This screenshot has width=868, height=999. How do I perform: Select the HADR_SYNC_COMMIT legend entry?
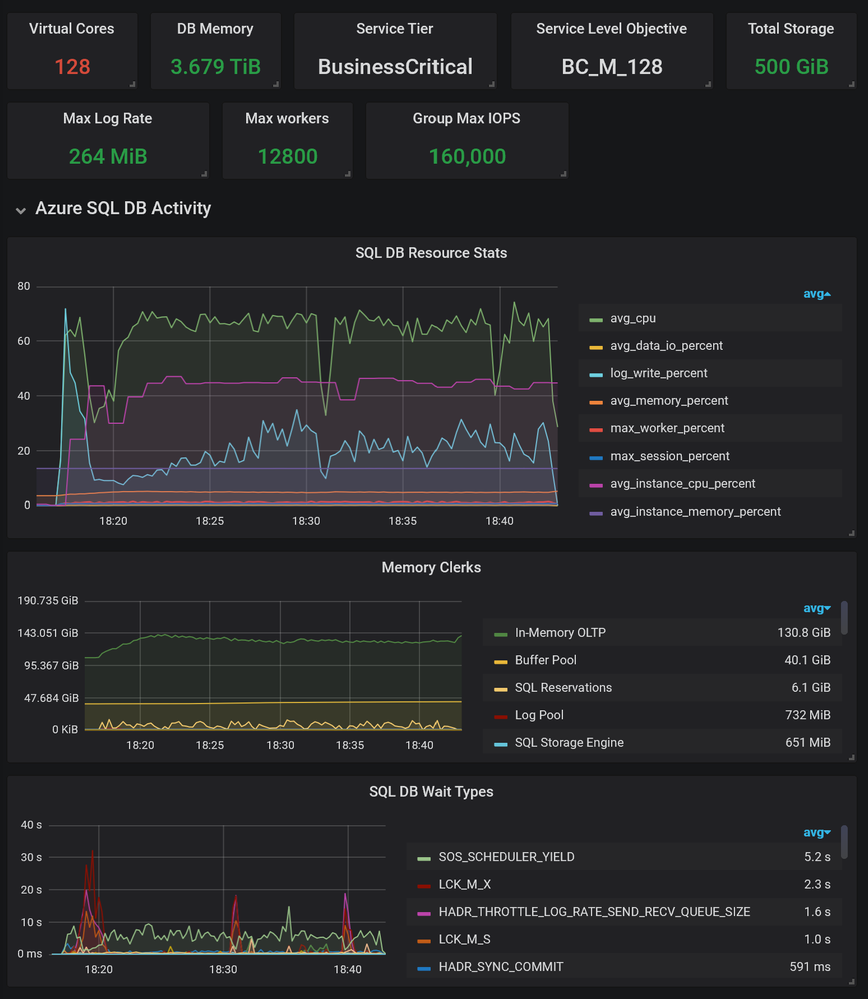click(x=501, y=967)
